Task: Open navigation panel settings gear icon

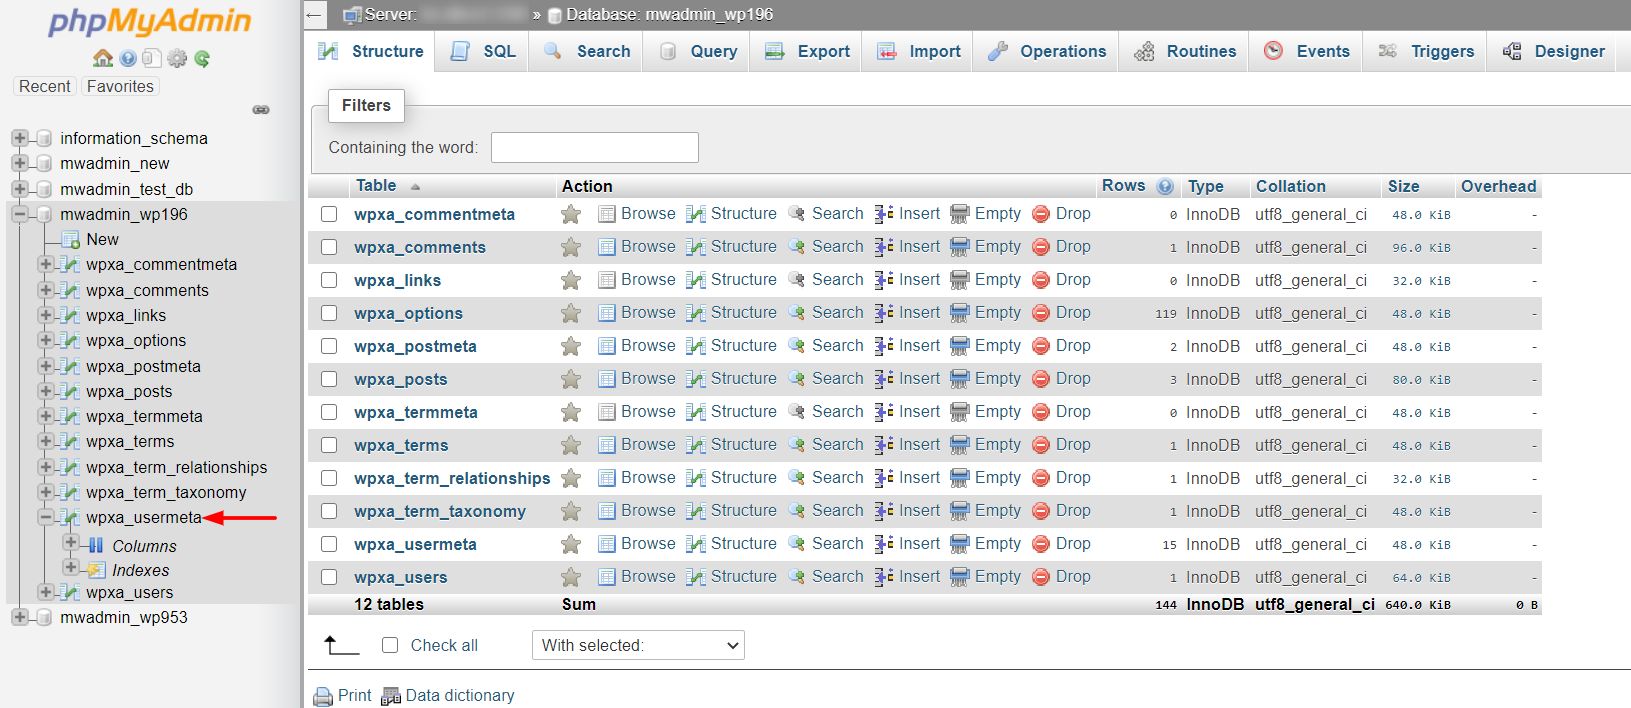Action: (177, 58)
